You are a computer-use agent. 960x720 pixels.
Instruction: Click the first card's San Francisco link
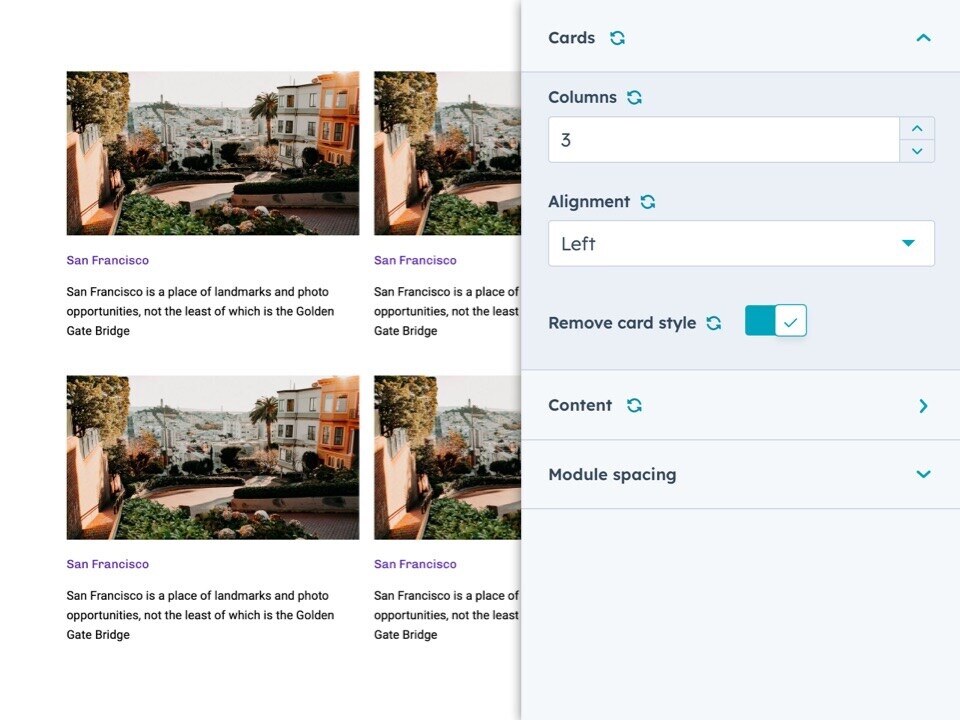pos(107,260)
